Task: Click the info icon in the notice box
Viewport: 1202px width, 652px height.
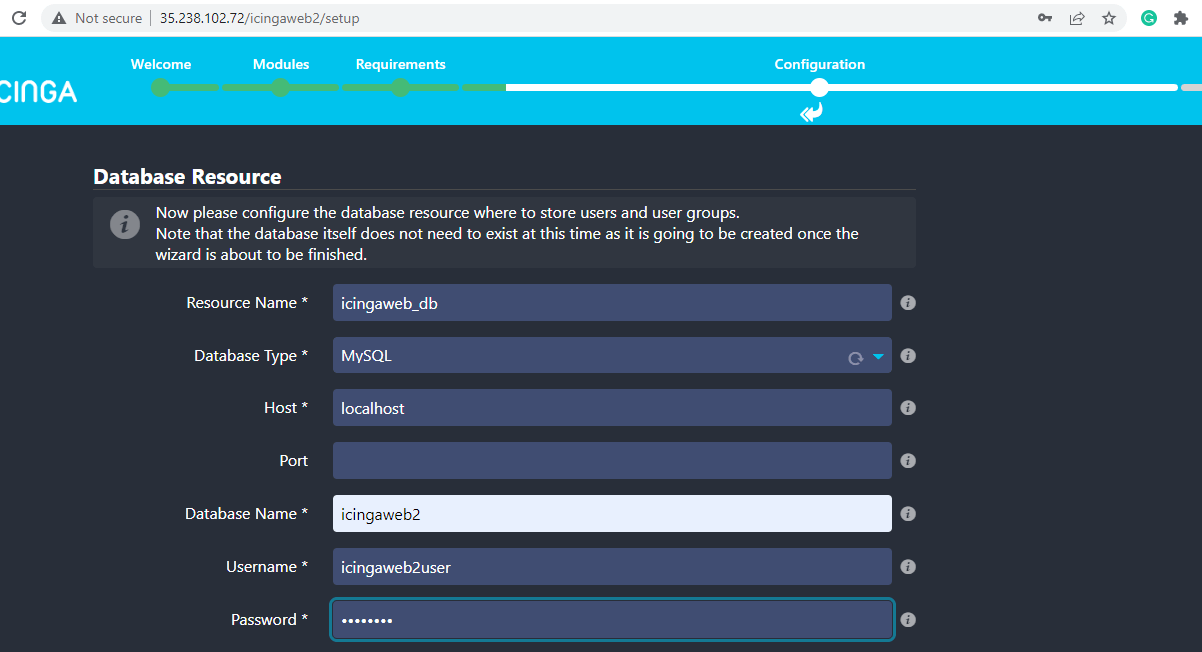Action: 125,224
